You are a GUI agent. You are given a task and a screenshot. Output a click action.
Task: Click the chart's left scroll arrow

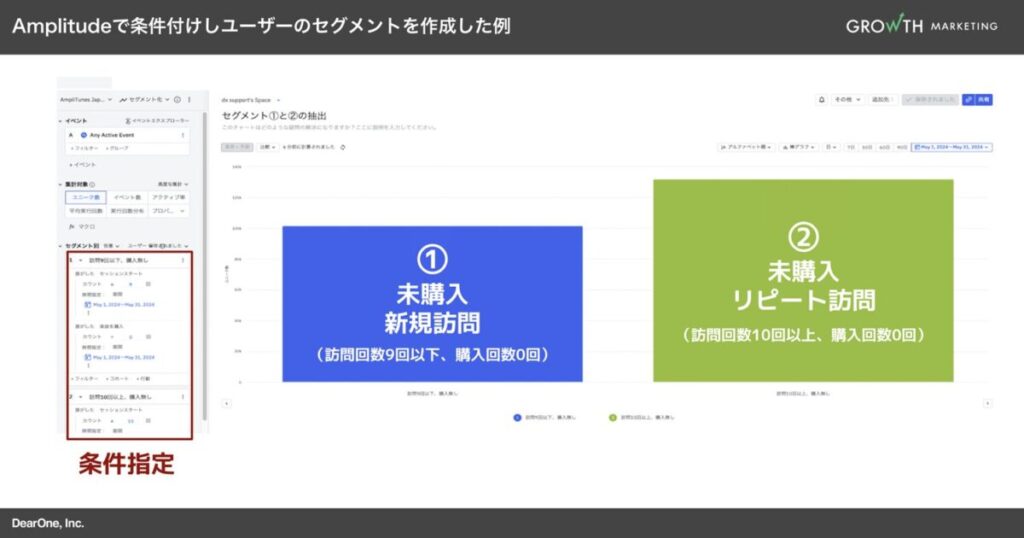click(226, 403)
